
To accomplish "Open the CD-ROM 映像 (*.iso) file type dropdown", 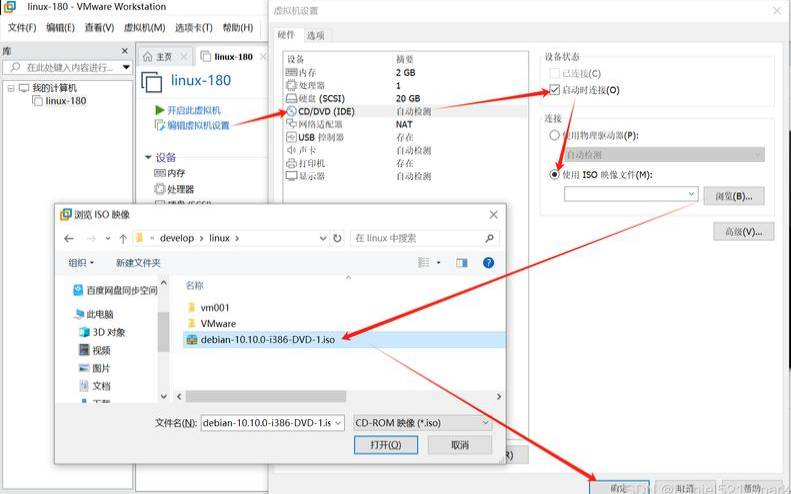I will tap(422, 423).
